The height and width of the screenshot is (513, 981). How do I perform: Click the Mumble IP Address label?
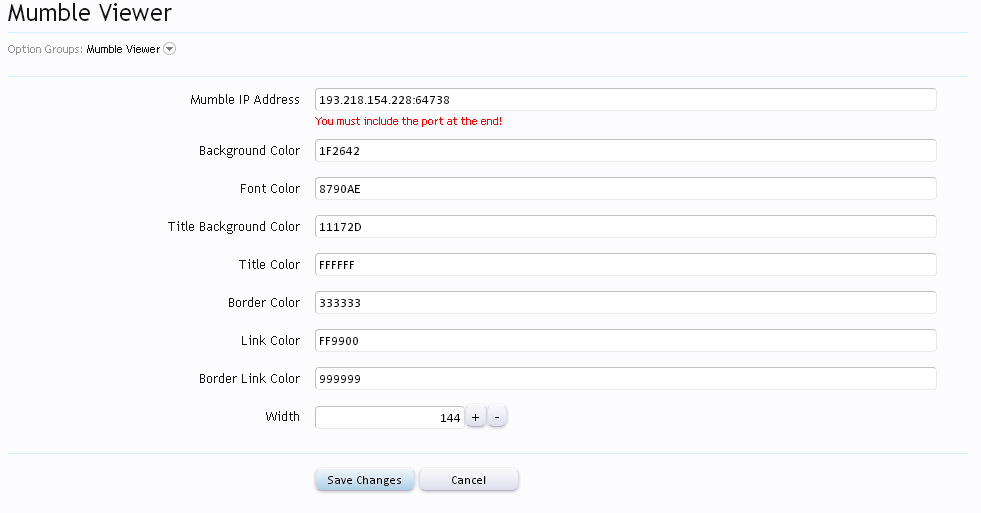pyautogui.click(x=245, y=99)
